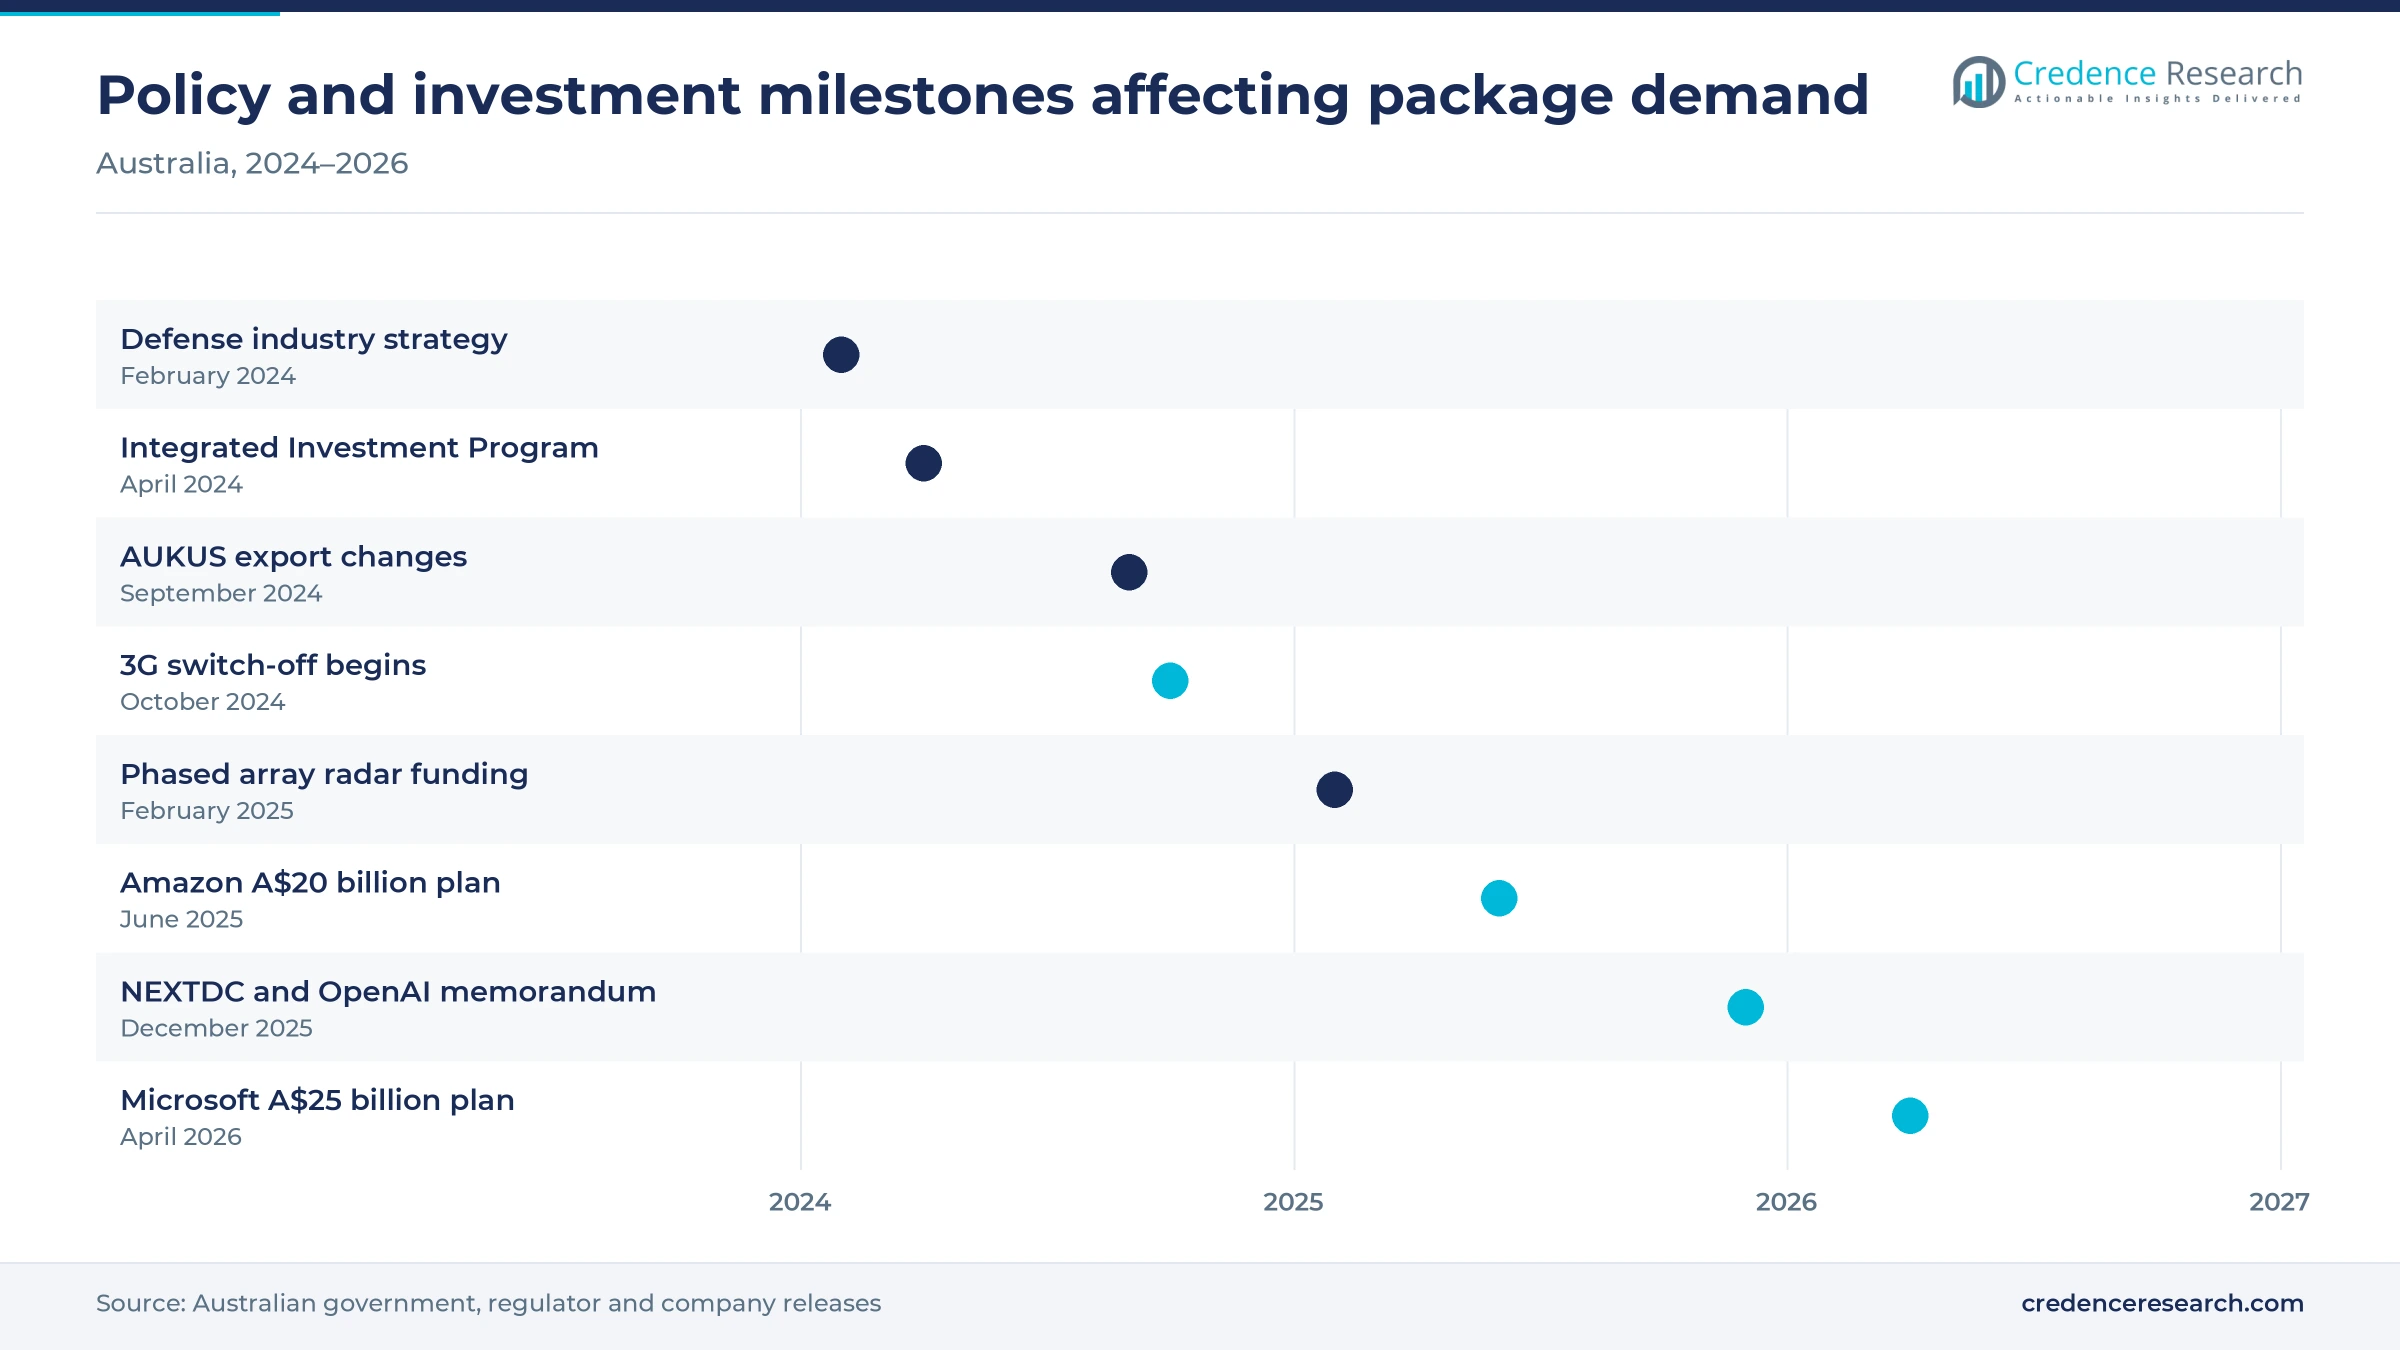Click the Credence Research logo icon
The width and height of the screenshot is (2400, 1350).
click(1979, 82)
